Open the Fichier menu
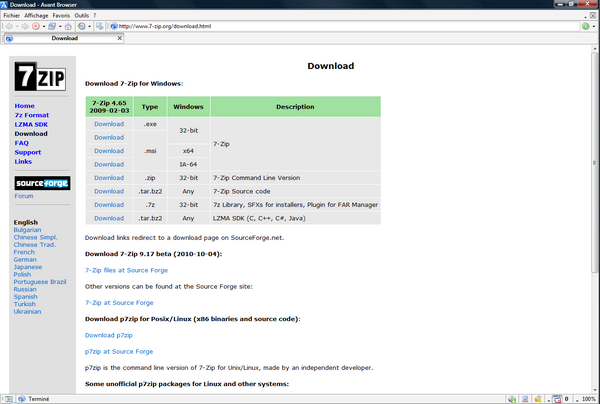 [x=11, y=15]
